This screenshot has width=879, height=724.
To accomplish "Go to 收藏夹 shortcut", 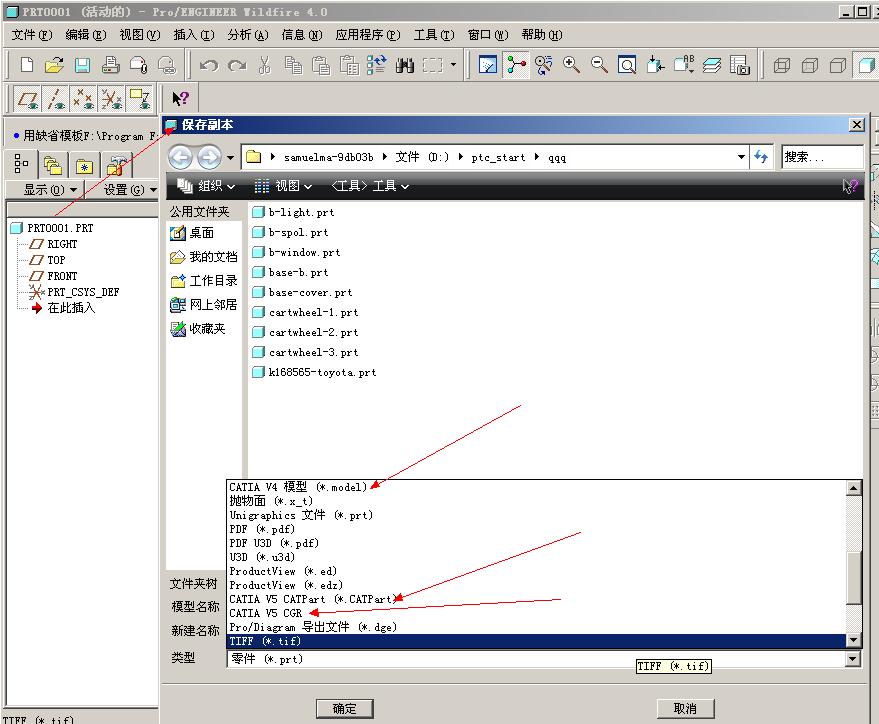I will click(x=198, y=328).
